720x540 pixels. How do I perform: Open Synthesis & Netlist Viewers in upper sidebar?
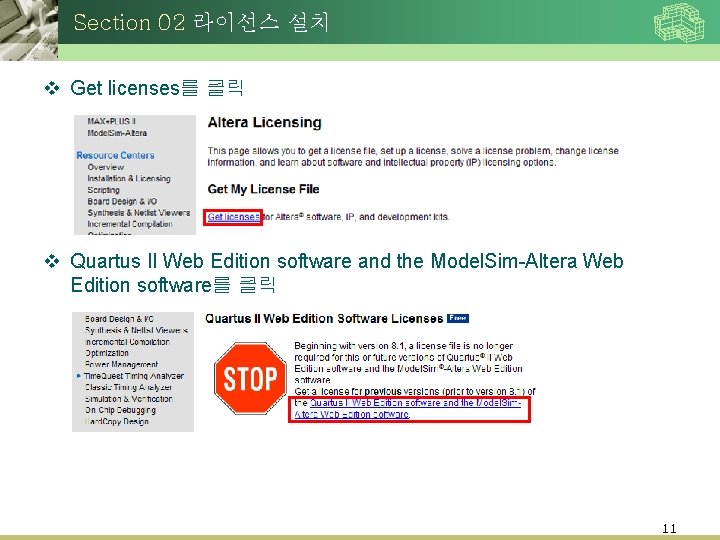[x=139, y=213]
